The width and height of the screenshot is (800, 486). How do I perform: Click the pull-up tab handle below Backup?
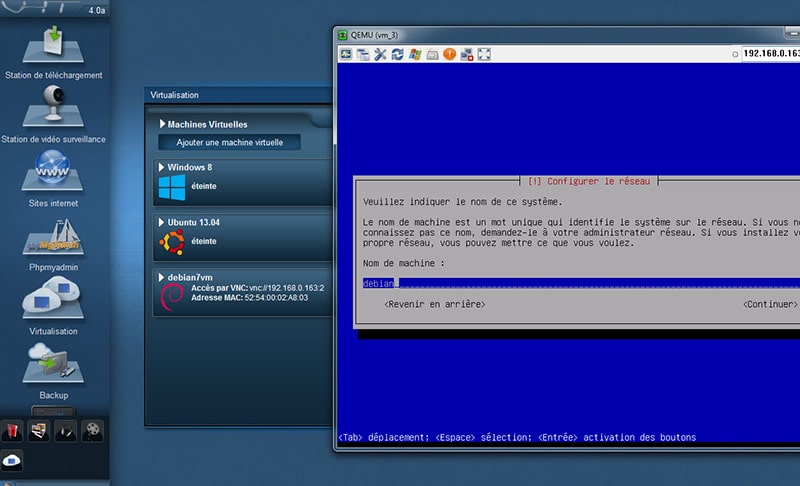click(53, 410)
